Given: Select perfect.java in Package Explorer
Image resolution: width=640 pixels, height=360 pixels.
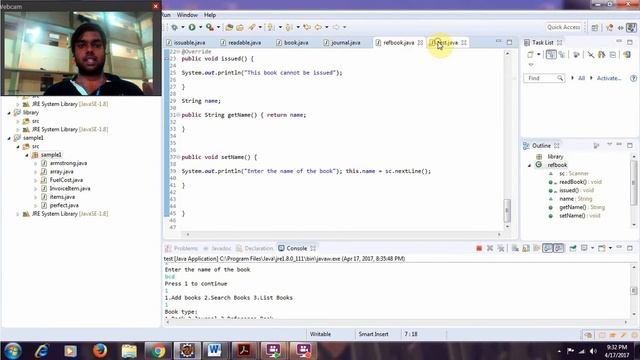Looking at the screenshot, I should [x=64, y=205].
